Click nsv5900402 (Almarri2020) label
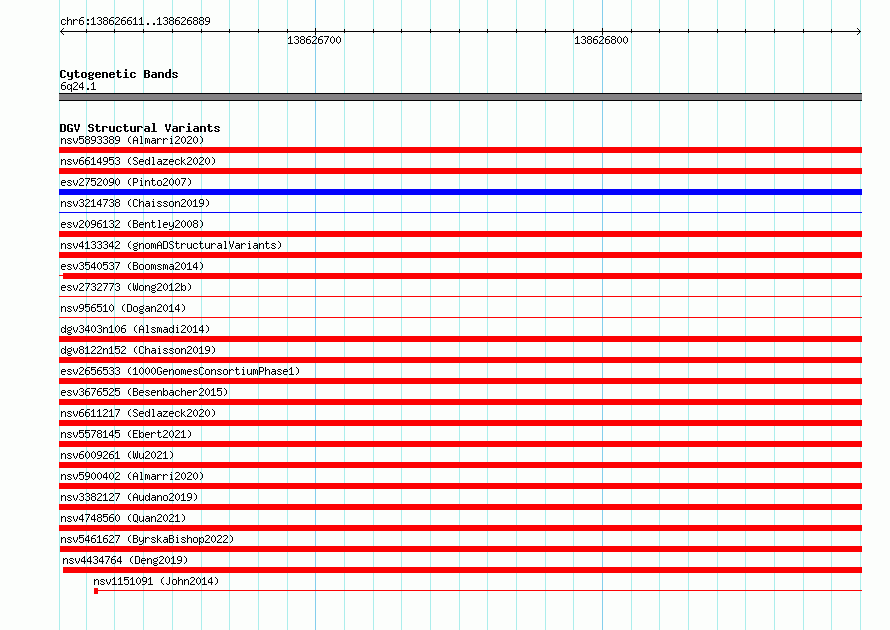Screen dimensions: 890x630 tap(132, 476)
